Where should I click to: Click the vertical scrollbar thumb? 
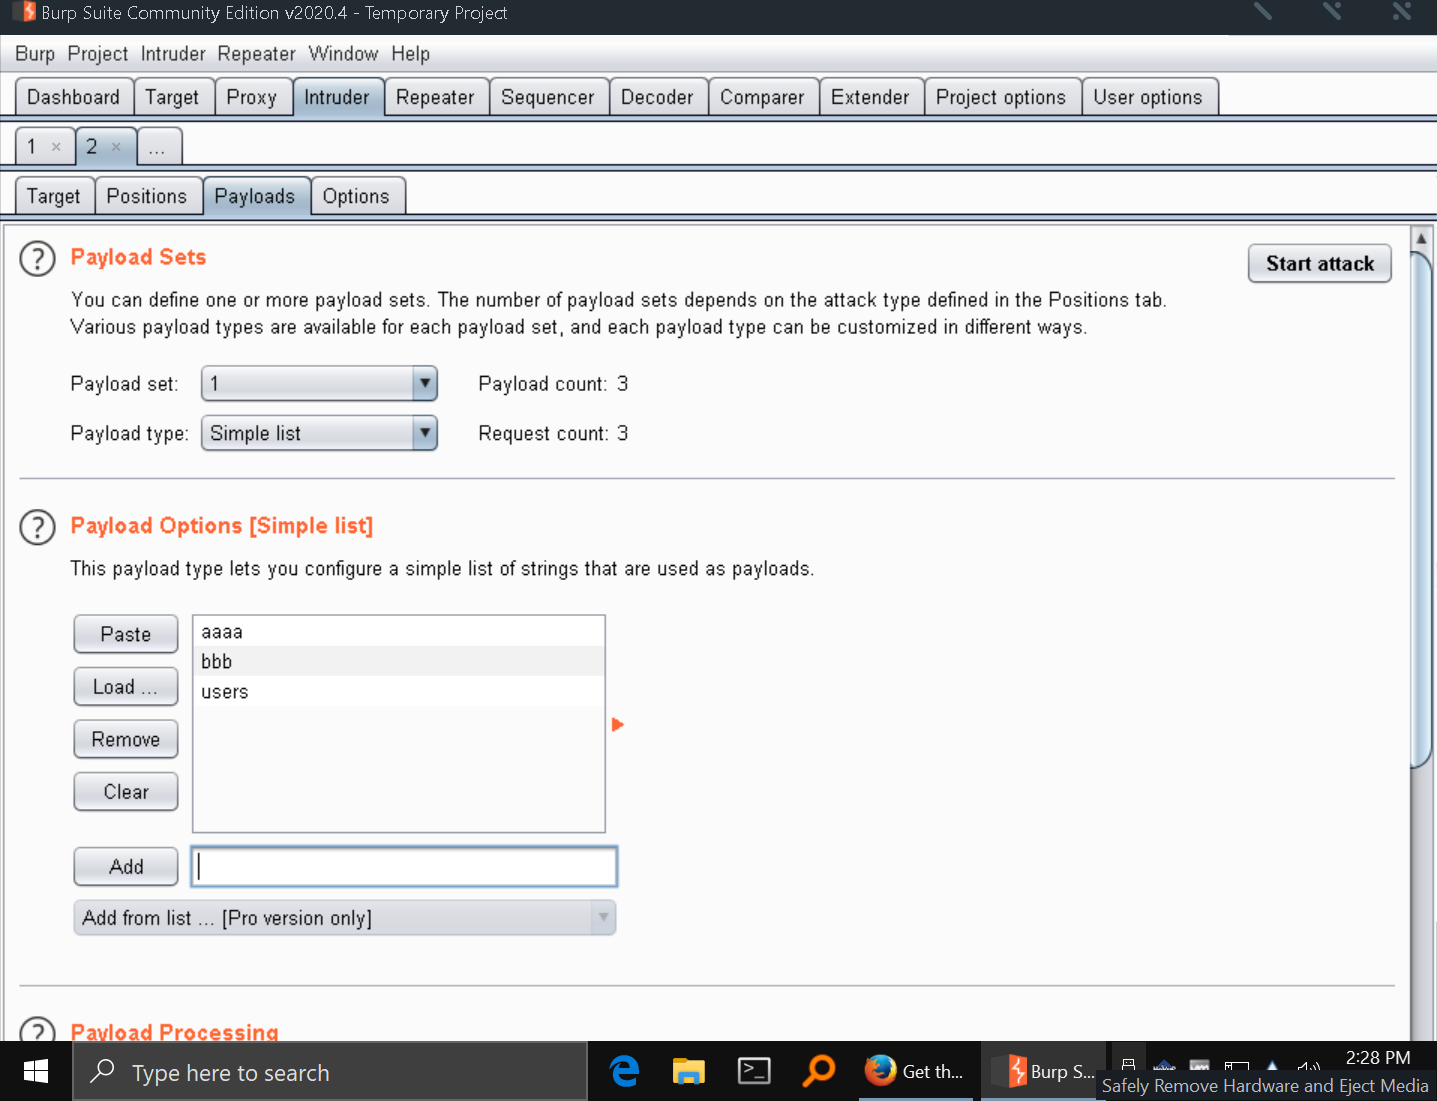(x=1422, y=510)
